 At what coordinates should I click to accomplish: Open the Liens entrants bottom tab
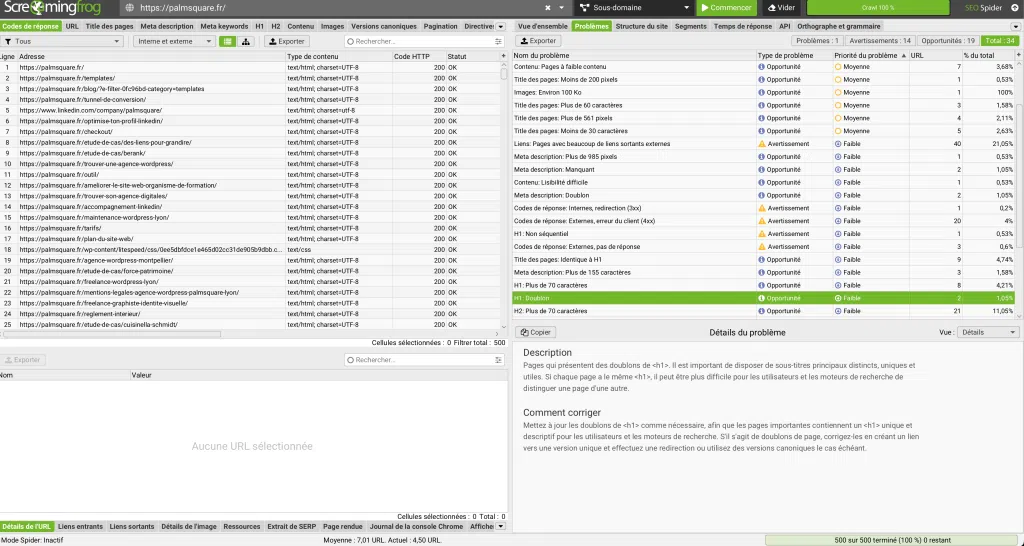pyautogui.click(x=80, y=526)
